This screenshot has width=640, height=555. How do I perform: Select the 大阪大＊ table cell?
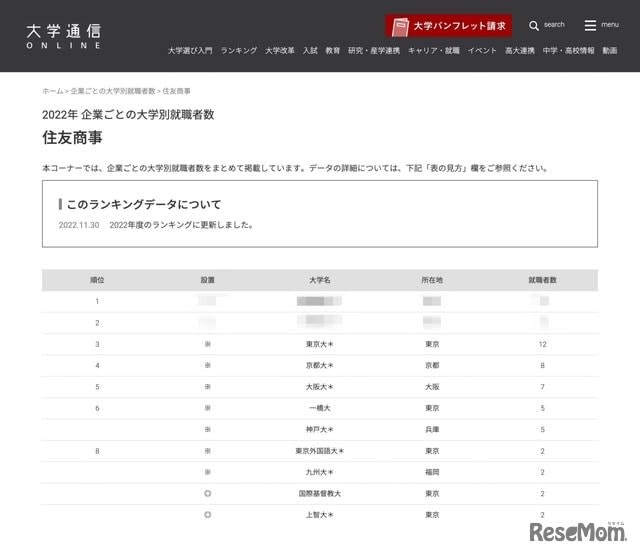tap(320, 387)
